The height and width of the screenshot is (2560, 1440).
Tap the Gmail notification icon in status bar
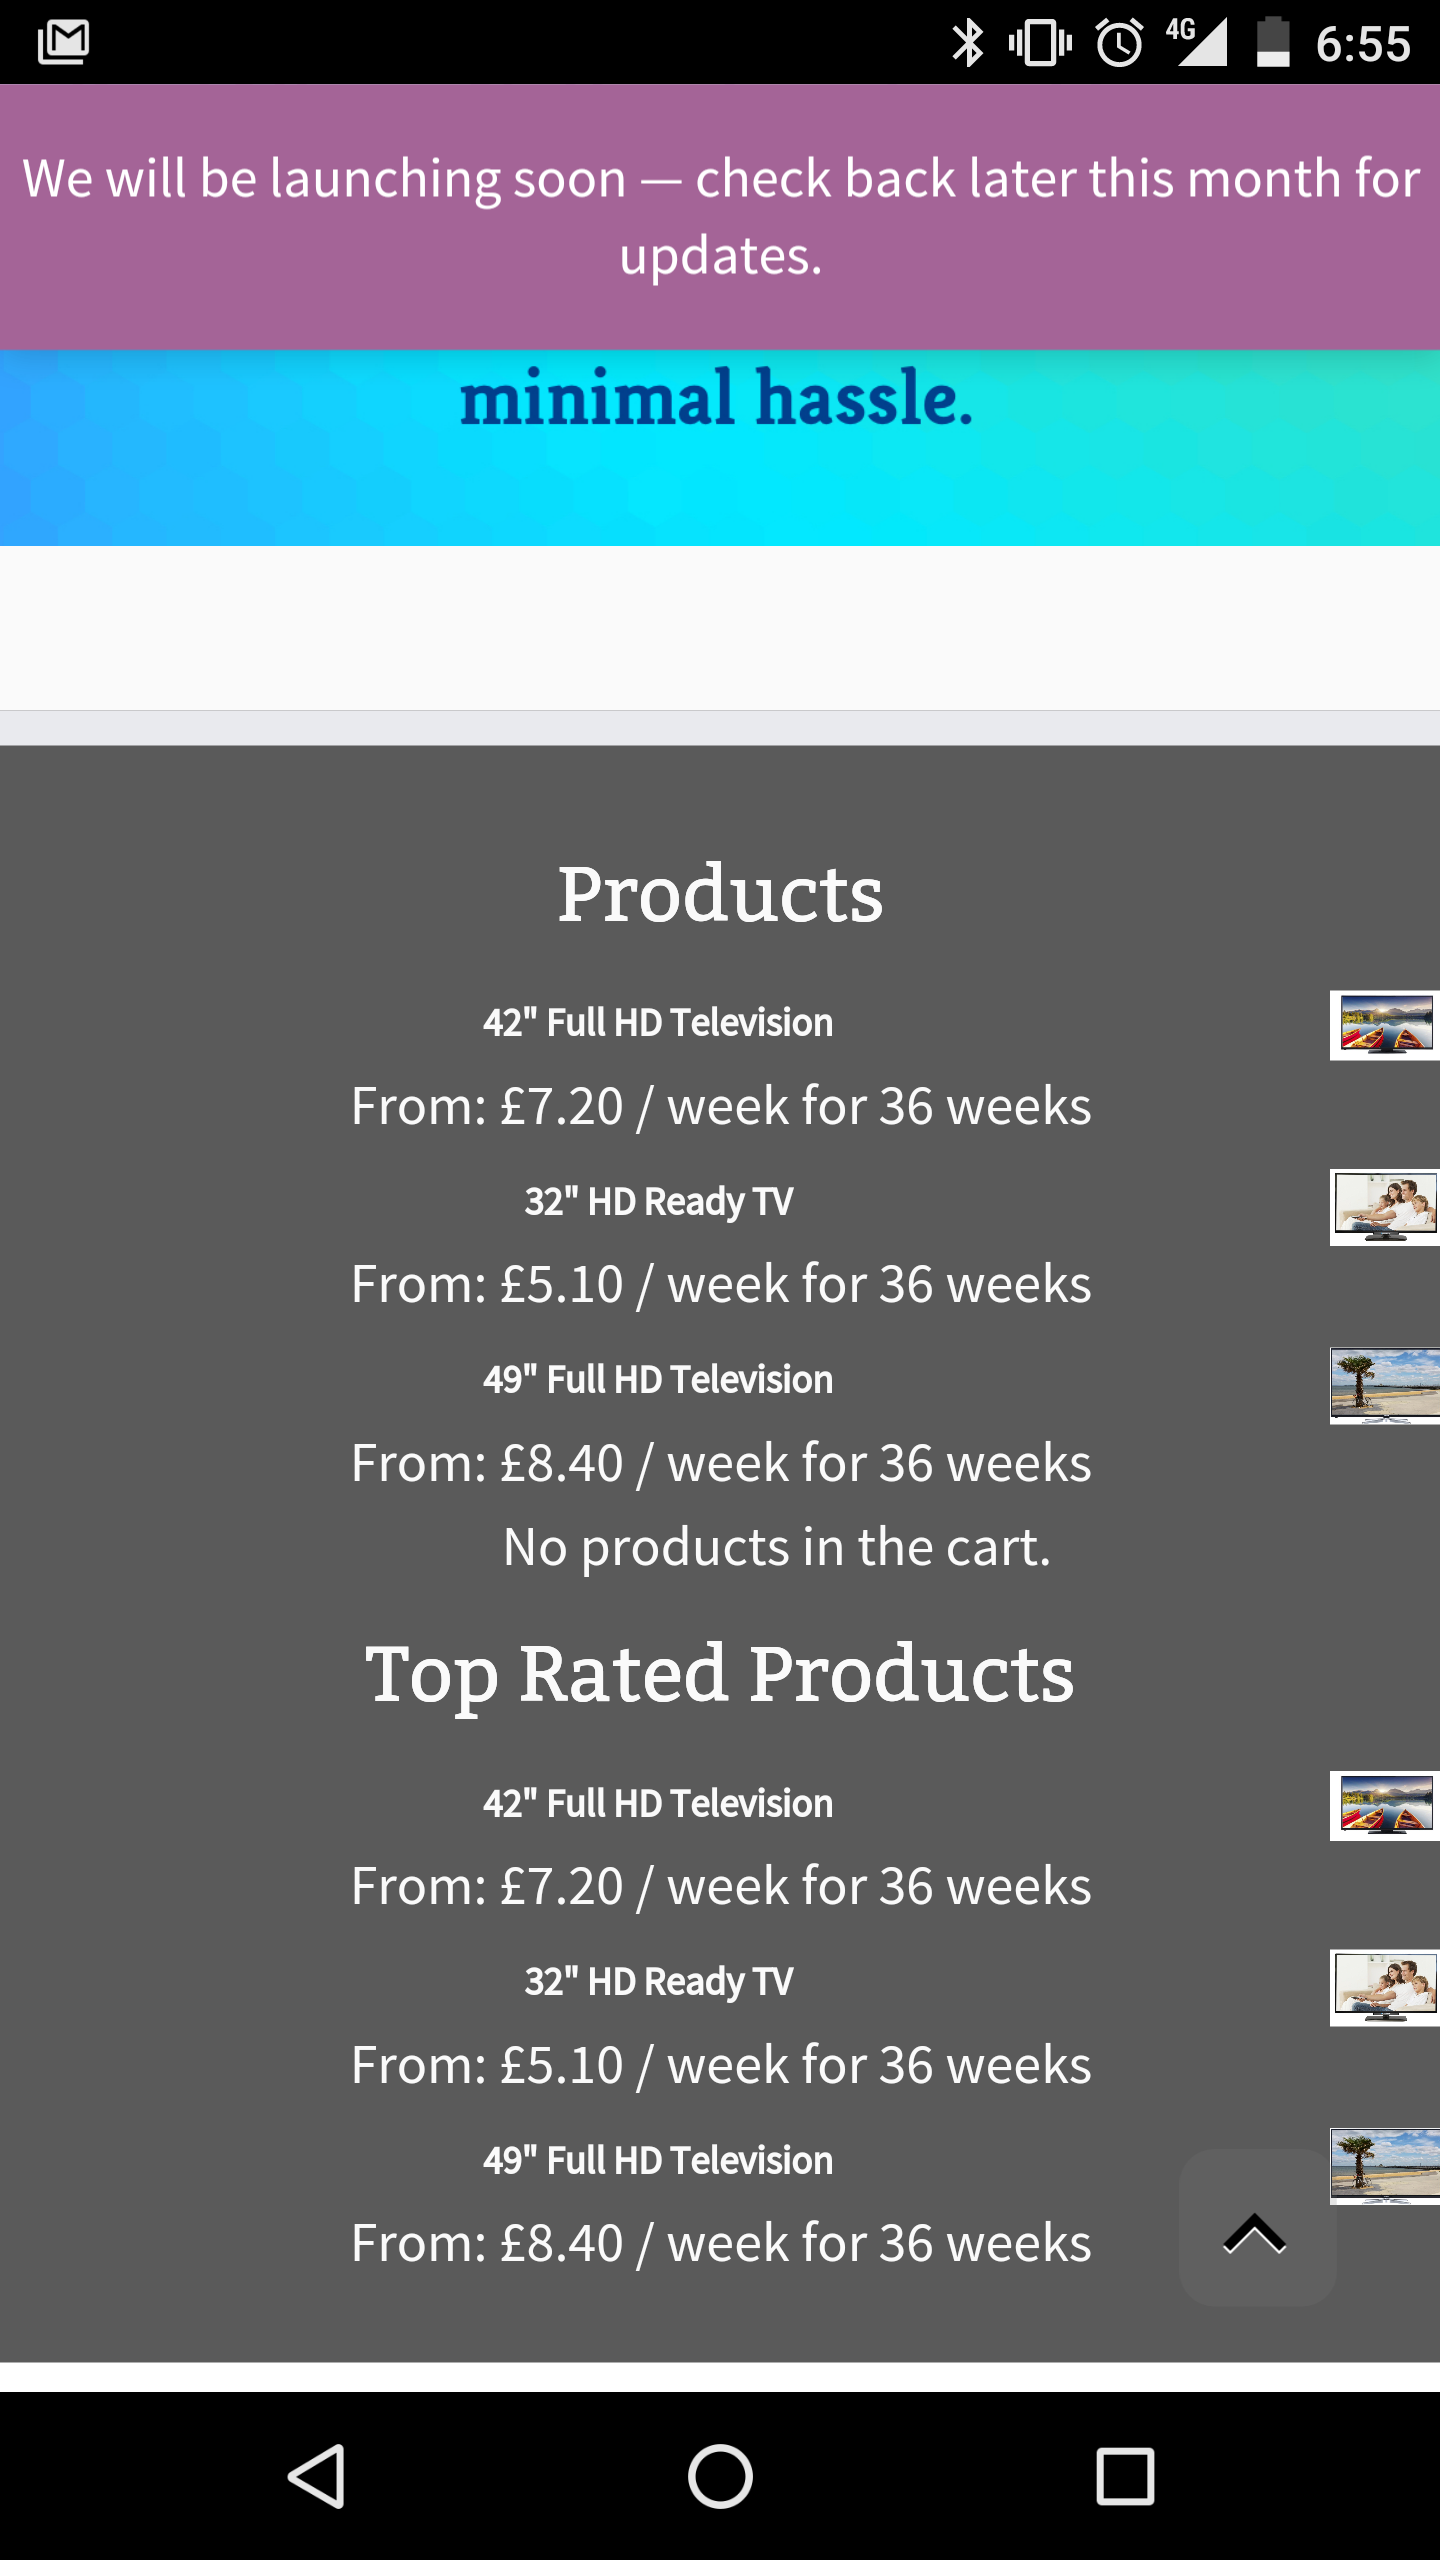point(63,42)
